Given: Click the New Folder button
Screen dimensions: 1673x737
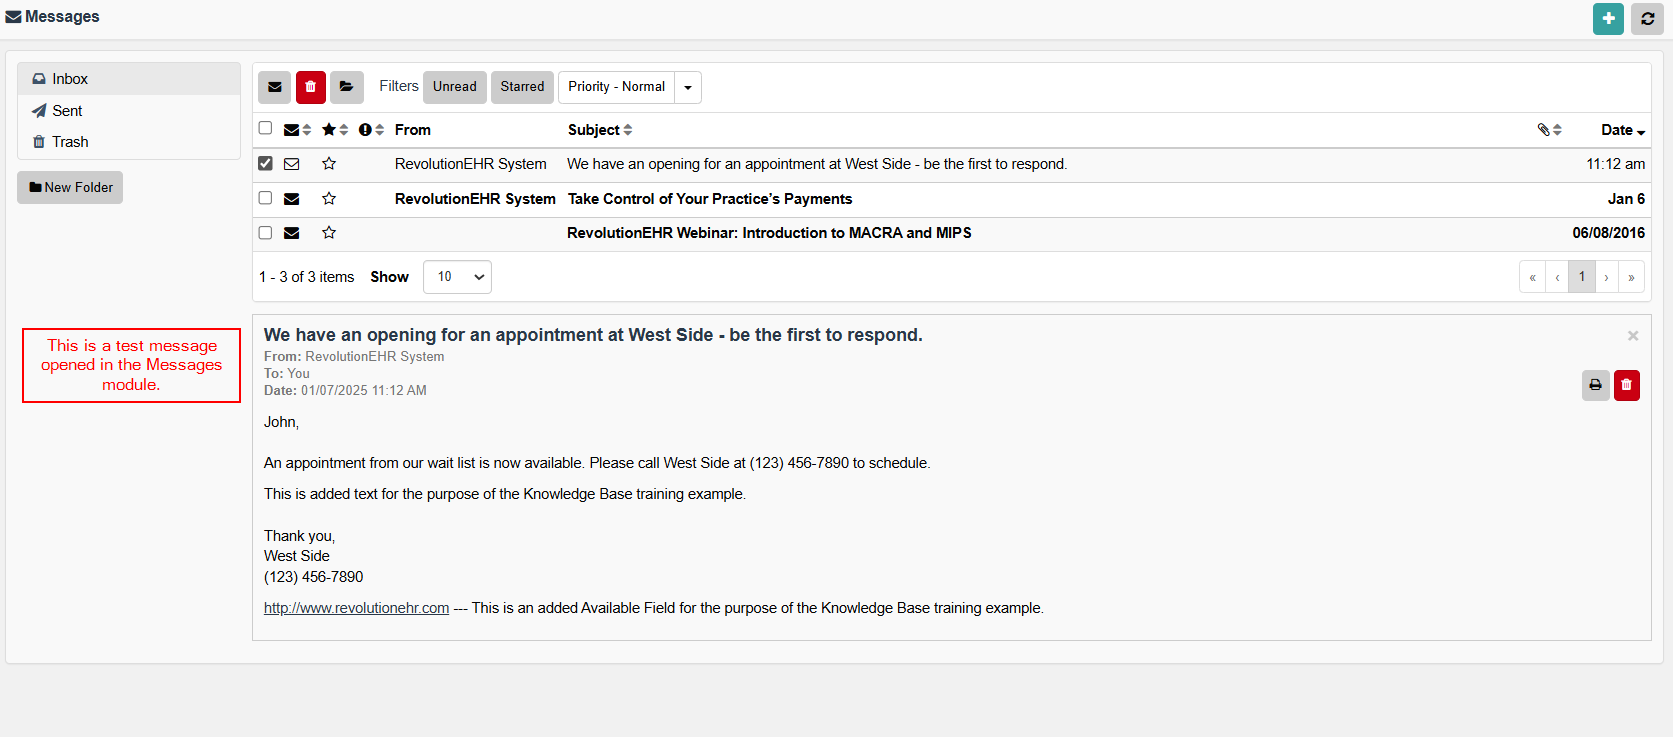Looking at the screenshot, I should (x=70, y=187).
